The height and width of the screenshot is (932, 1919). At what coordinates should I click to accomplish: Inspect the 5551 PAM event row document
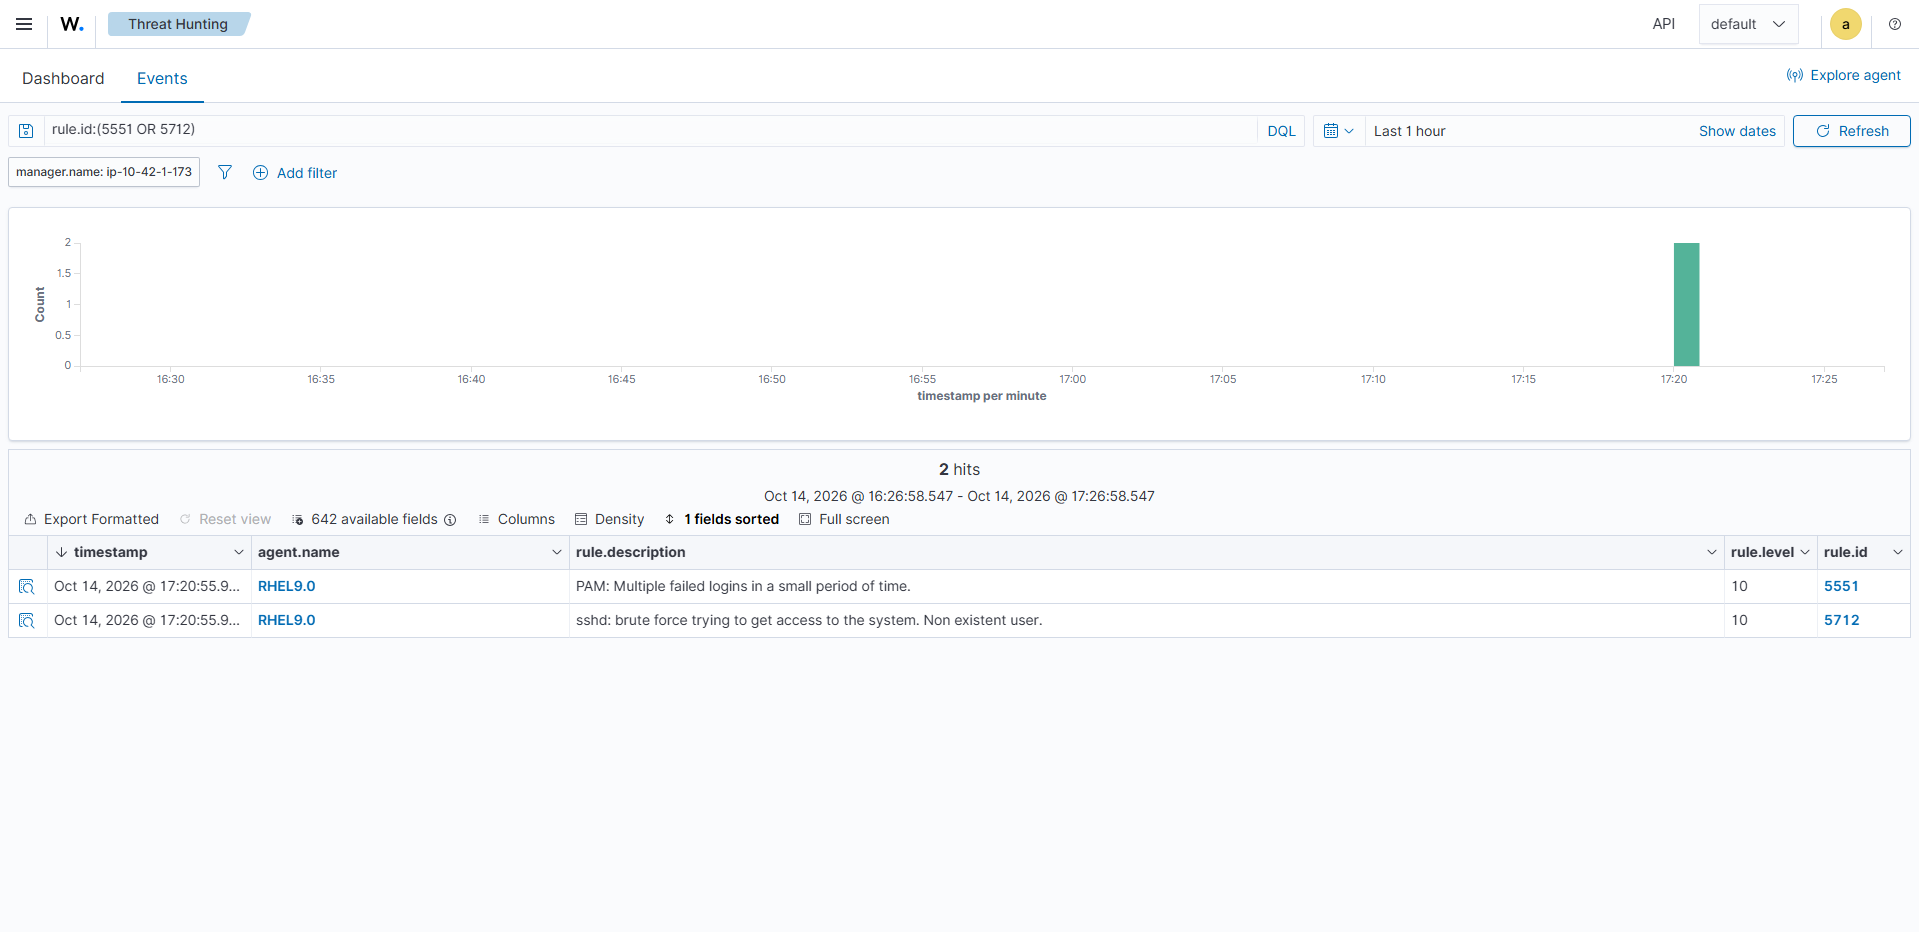point(27,587)
